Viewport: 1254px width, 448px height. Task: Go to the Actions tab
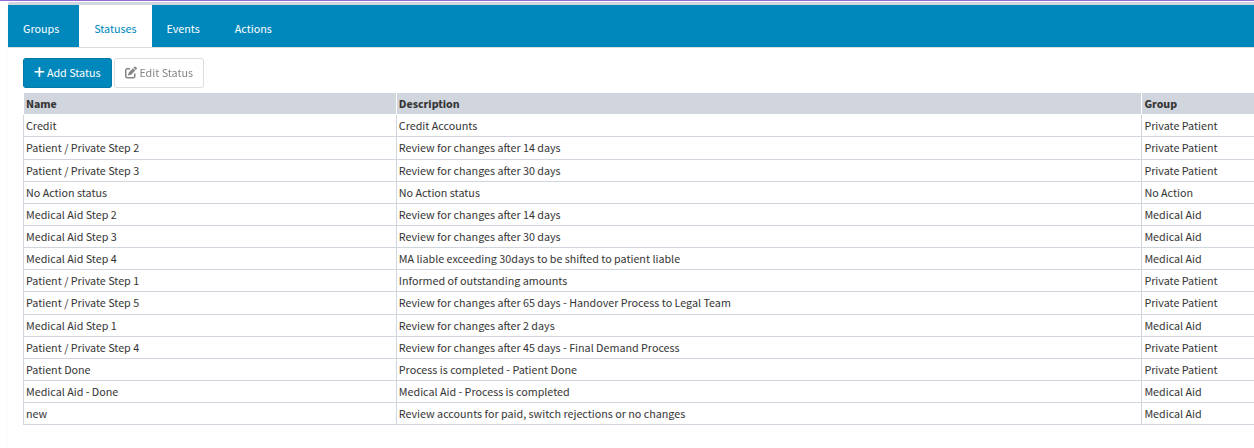tap(253, 29)
